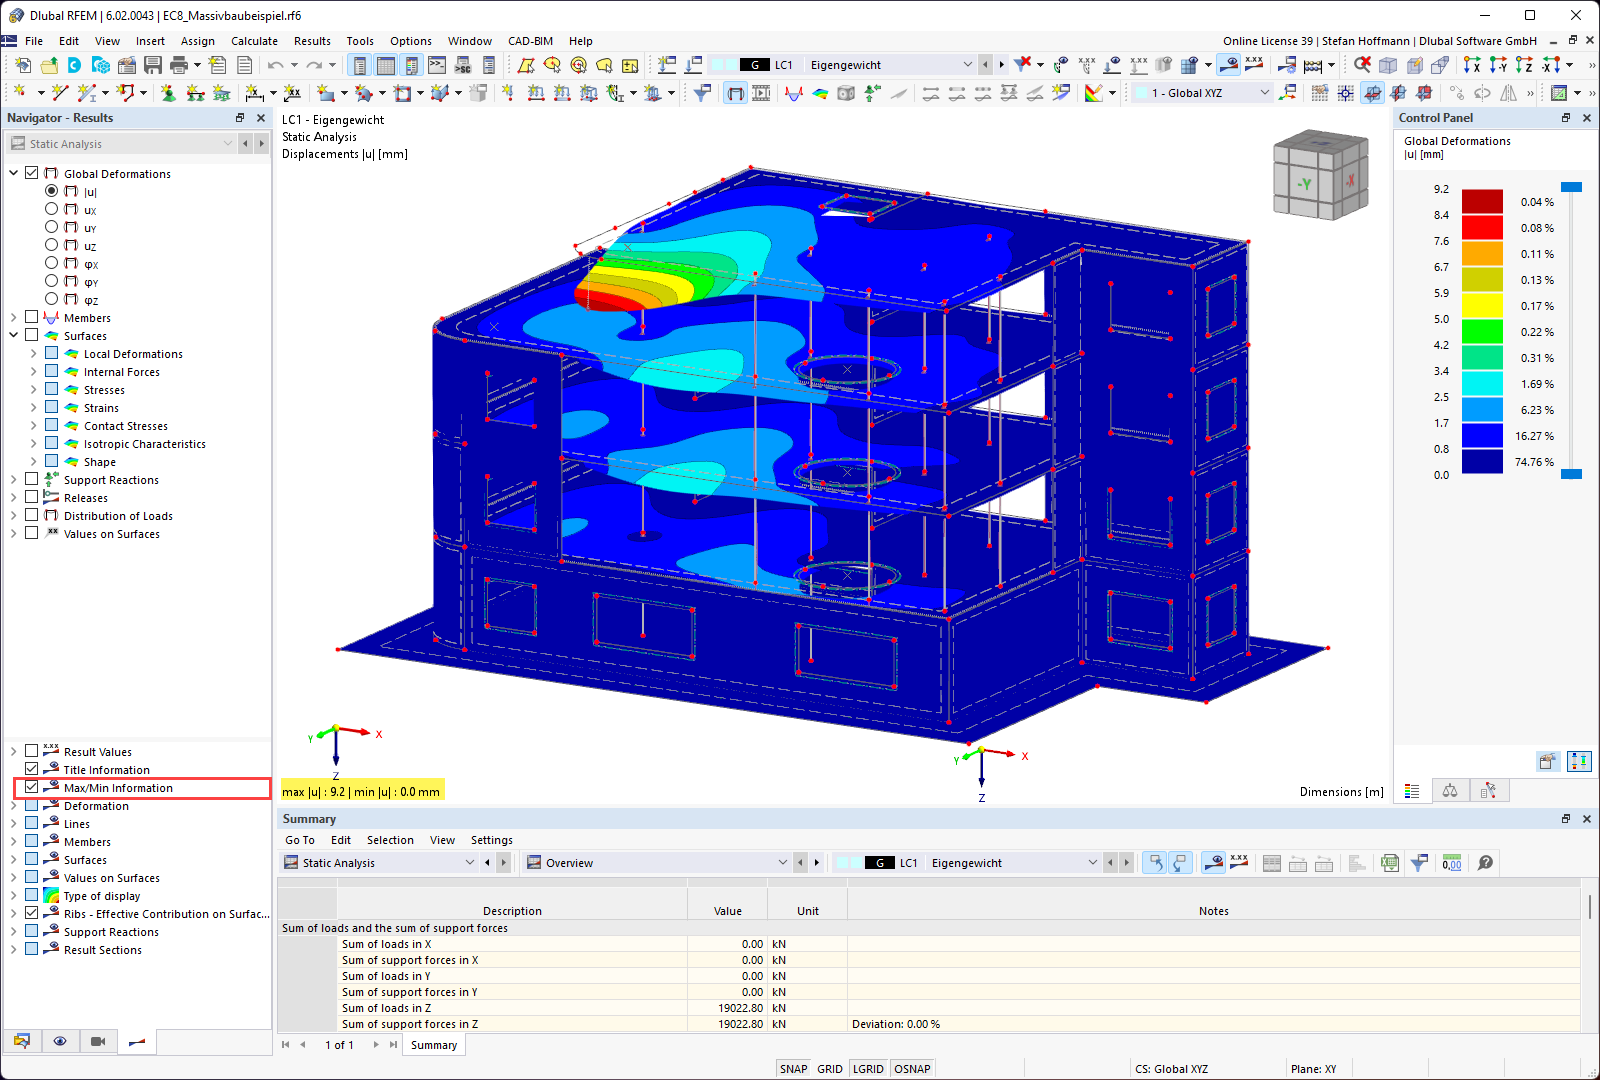Image resolution: width=1600 pixels, height=1080 pixels.
Task: Click the Redo arrow icon
Action: [x=314, y=65]
